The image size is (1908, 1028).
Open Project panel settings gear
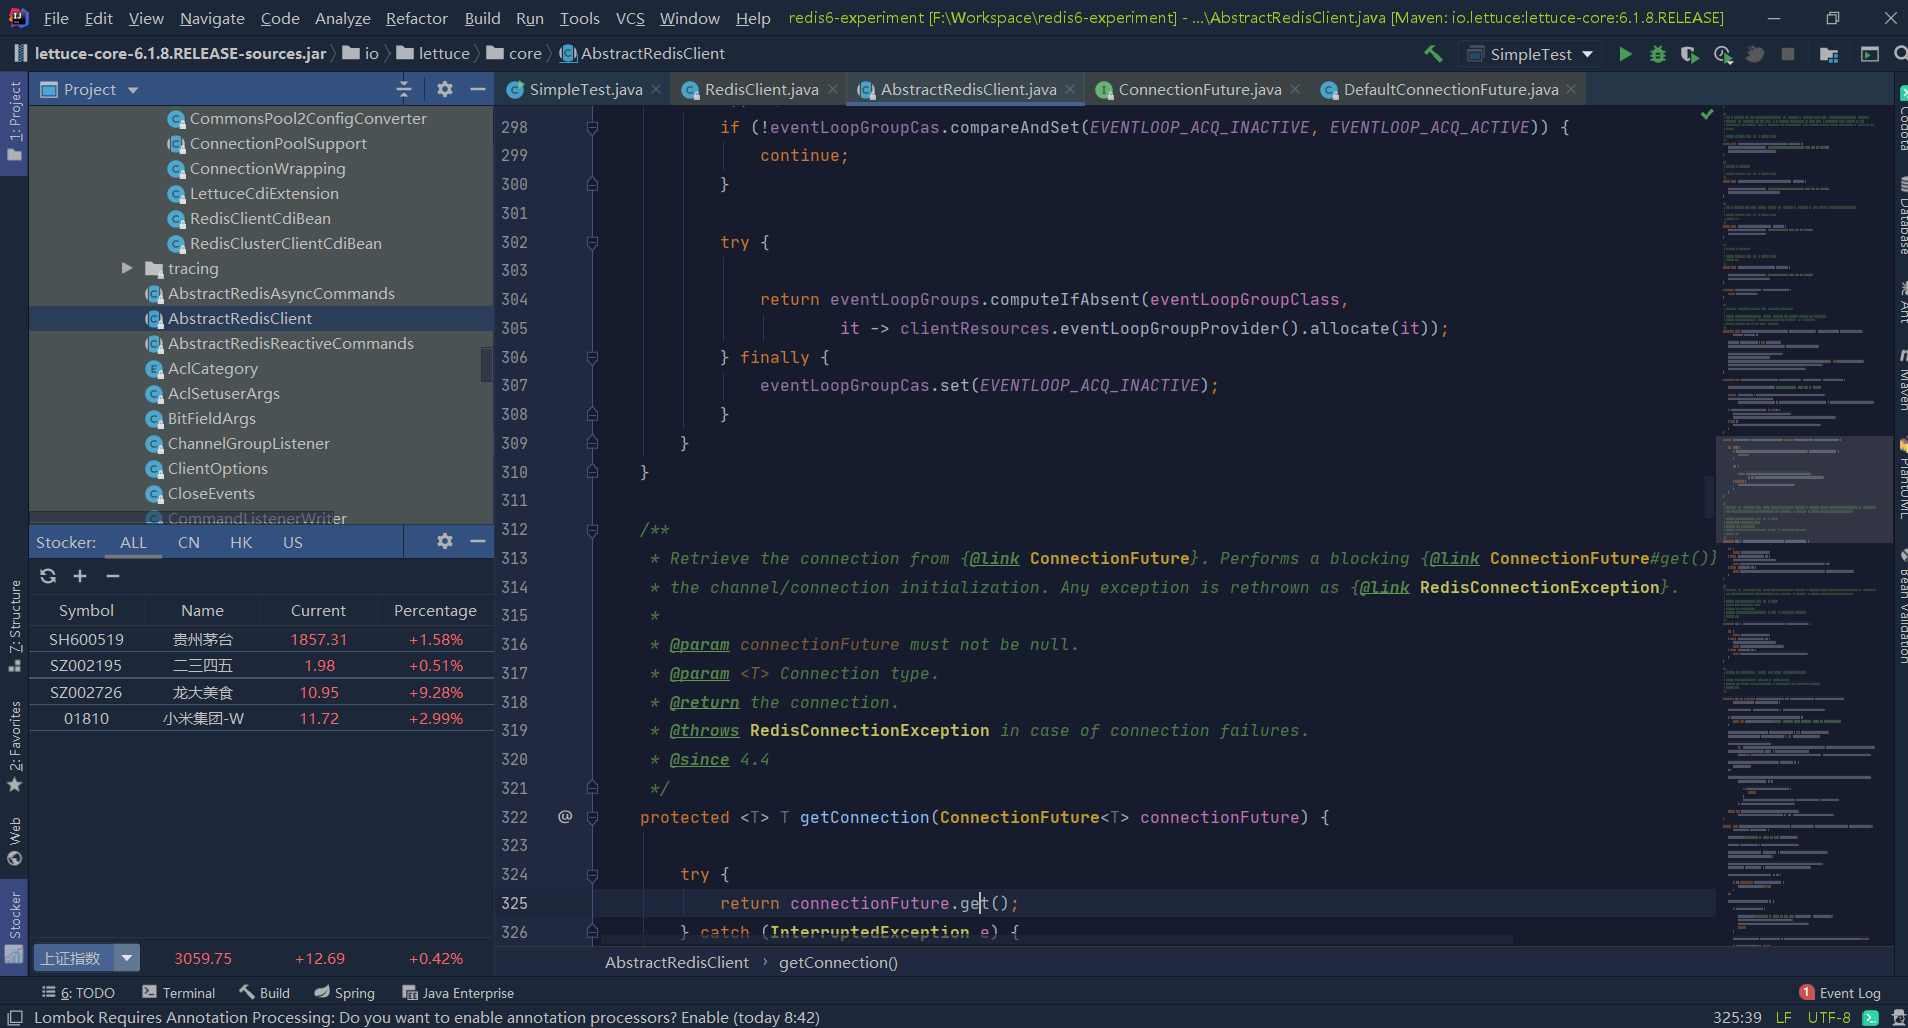click(x=445, y=89)
